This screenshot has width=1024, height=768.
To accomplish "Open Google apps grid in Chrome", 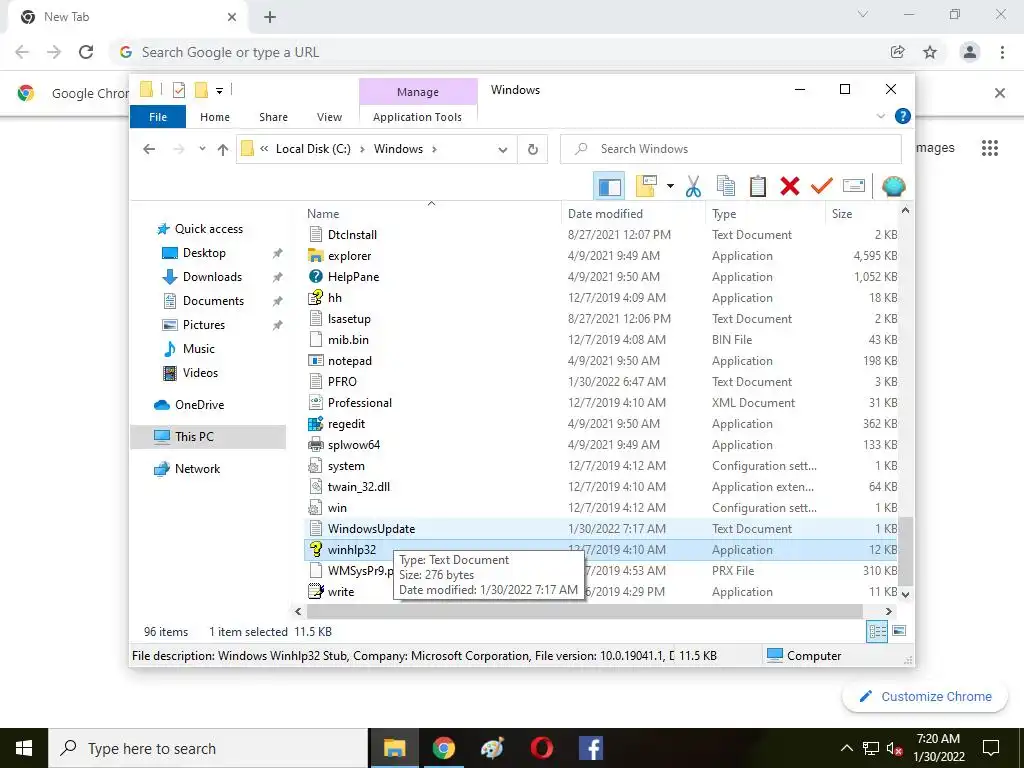I will (990, 148).
